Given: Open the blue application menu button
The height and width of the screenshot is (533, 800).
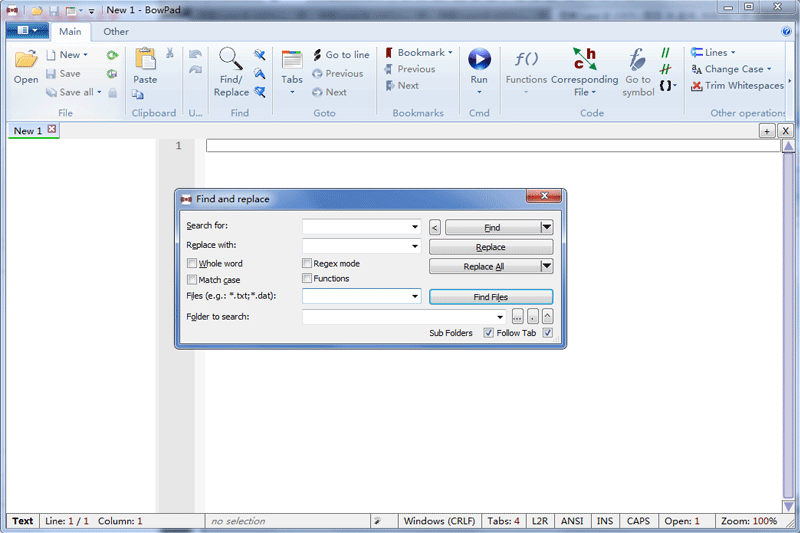Looking at the screenshot, I should click(27, 31).
